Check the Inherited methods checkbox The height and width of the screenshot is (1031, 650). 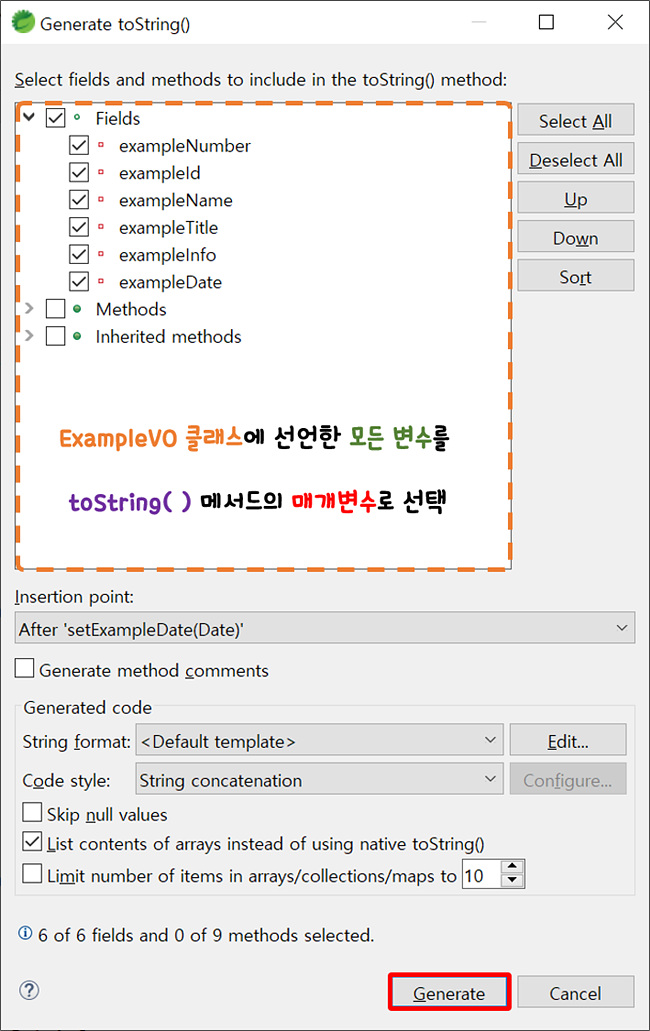tap(56, 336)
